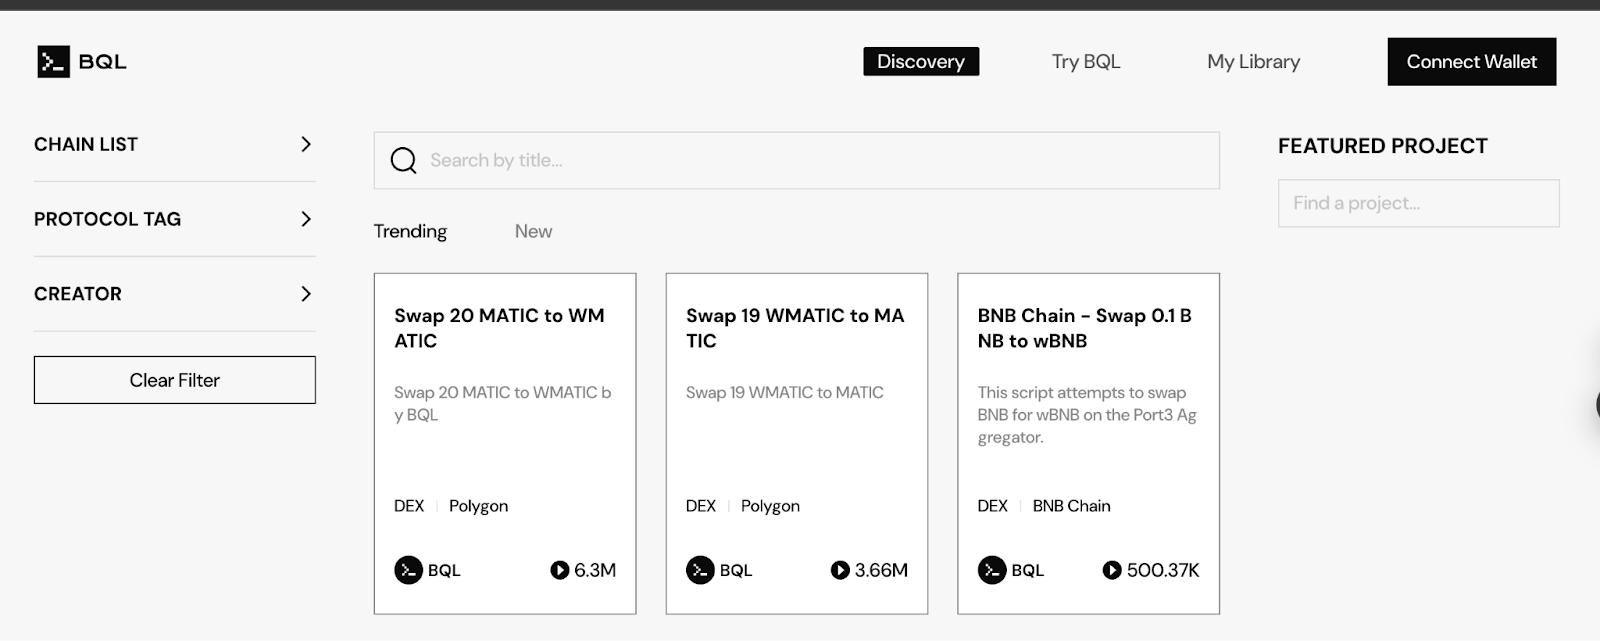Screen dimensions: 1600x641
Task: Click the 500.37K run count
Action: point(1163,570)
